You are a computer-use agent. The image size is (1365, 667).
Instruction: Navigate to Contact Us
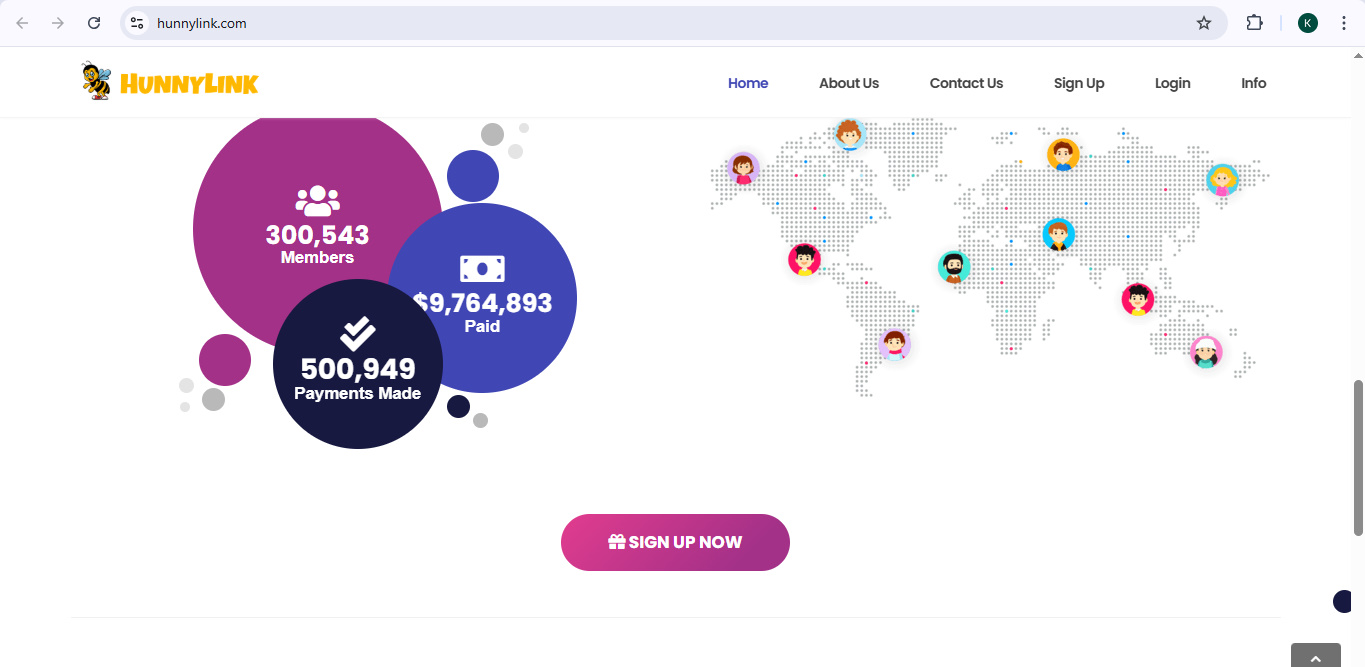[x=966, y=83]
